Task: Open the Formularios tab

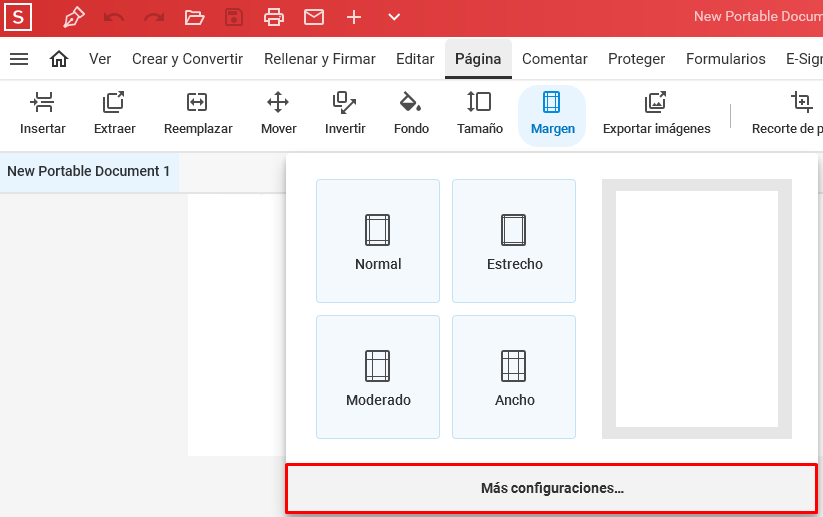Action: coord(726,59)
